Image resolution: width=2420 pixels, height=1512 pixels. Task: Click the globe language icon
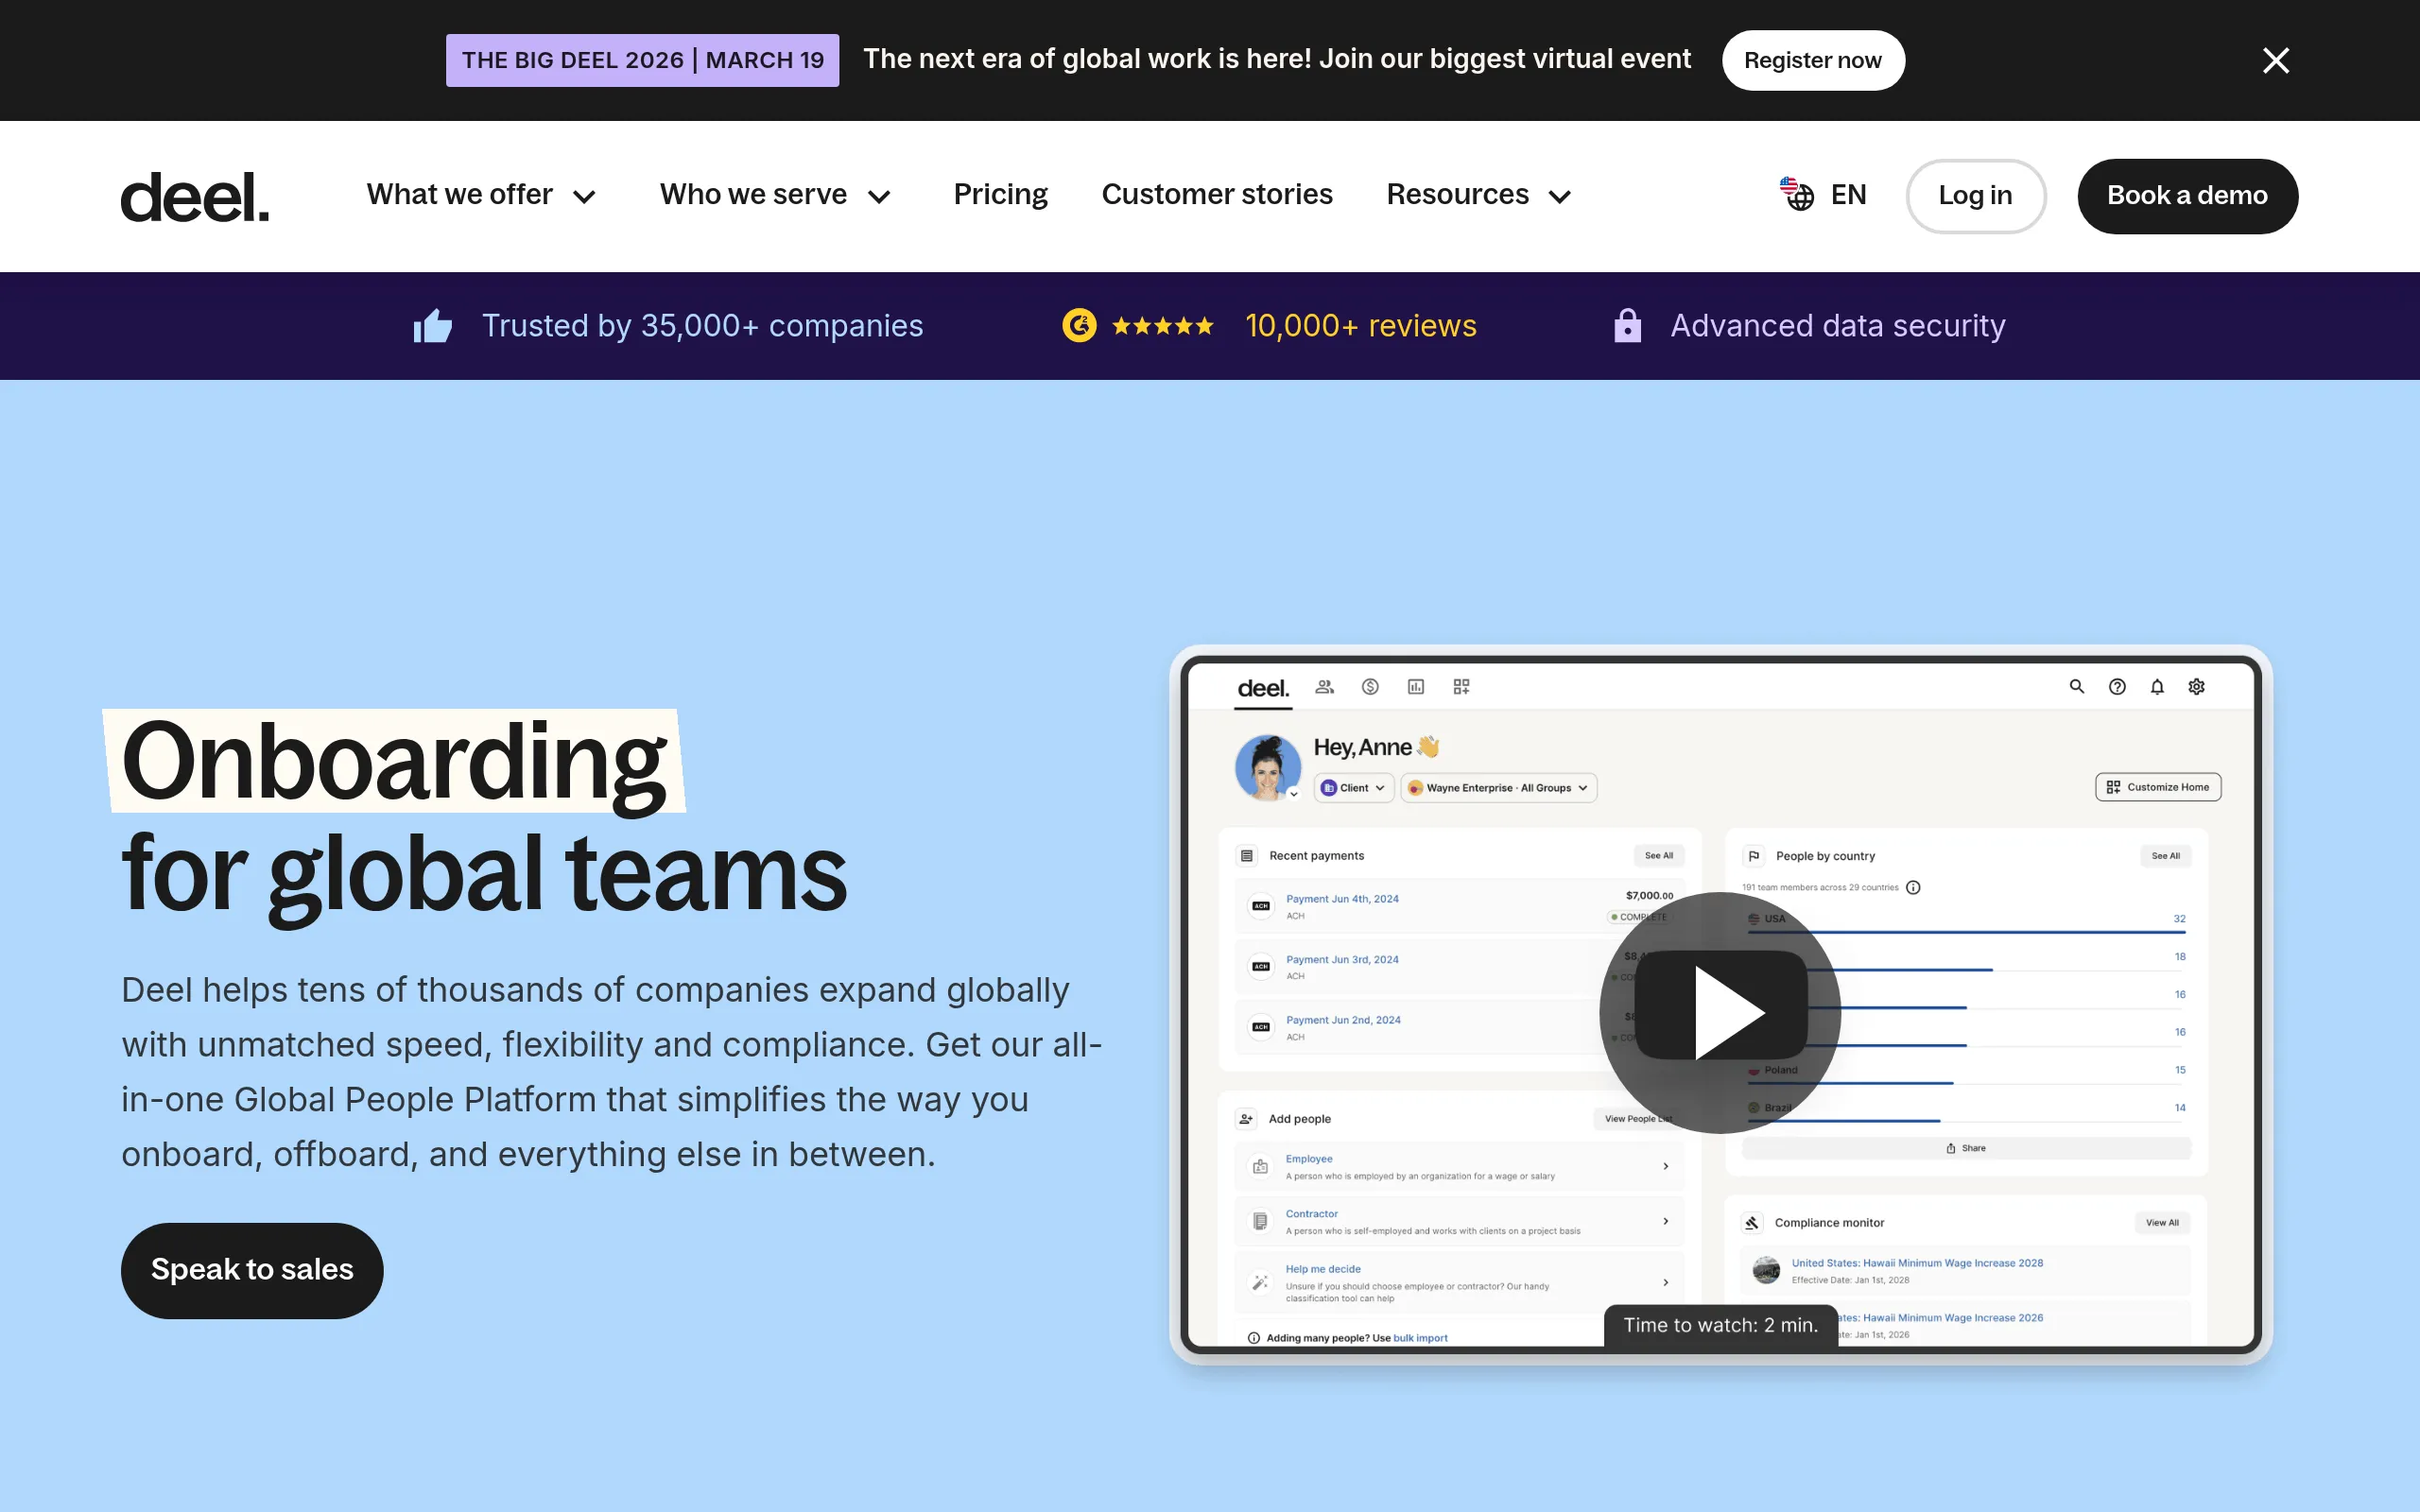point(1797,194)
